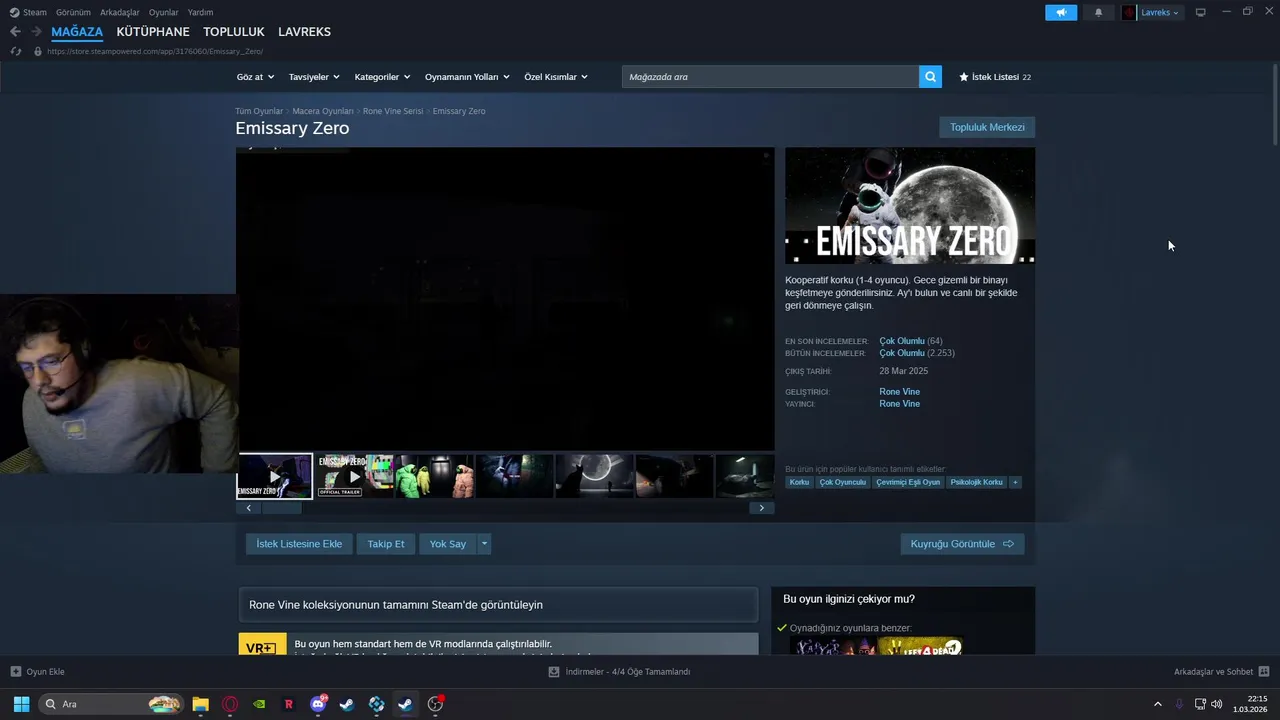Reload the page with refresh icon

point(15,51)
